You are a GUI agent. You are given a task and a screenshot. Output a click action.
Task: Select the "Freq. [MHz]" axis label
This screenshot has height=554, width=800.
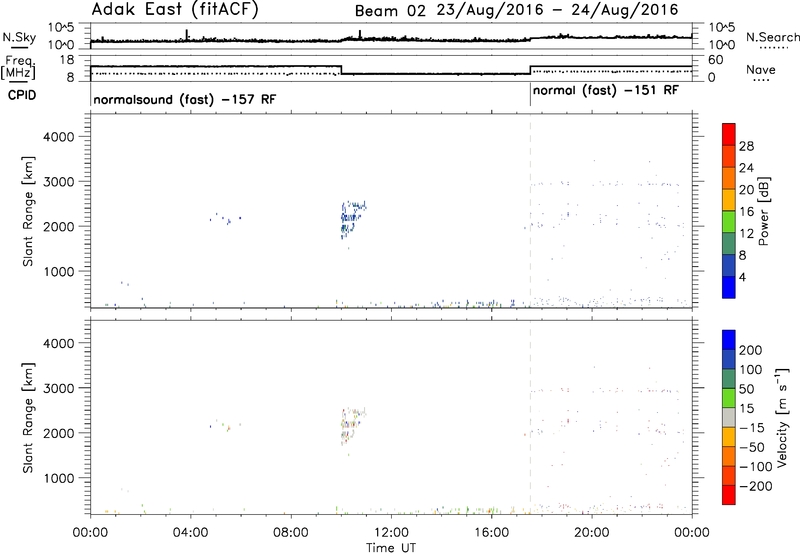point(18,67)
